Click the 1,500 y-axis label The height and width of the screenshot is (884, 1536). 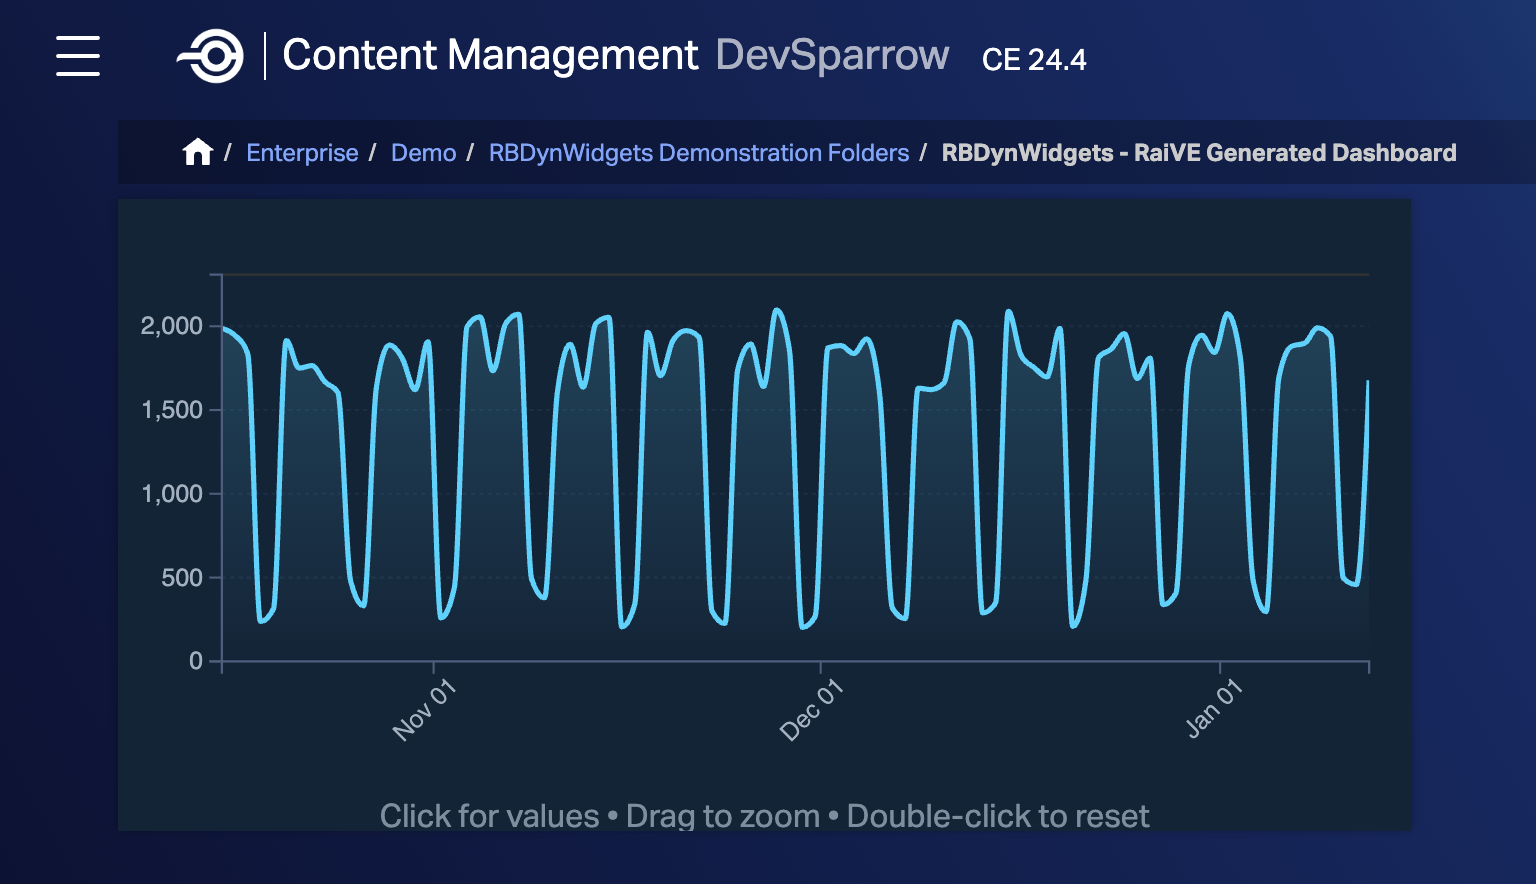[172, 410]
